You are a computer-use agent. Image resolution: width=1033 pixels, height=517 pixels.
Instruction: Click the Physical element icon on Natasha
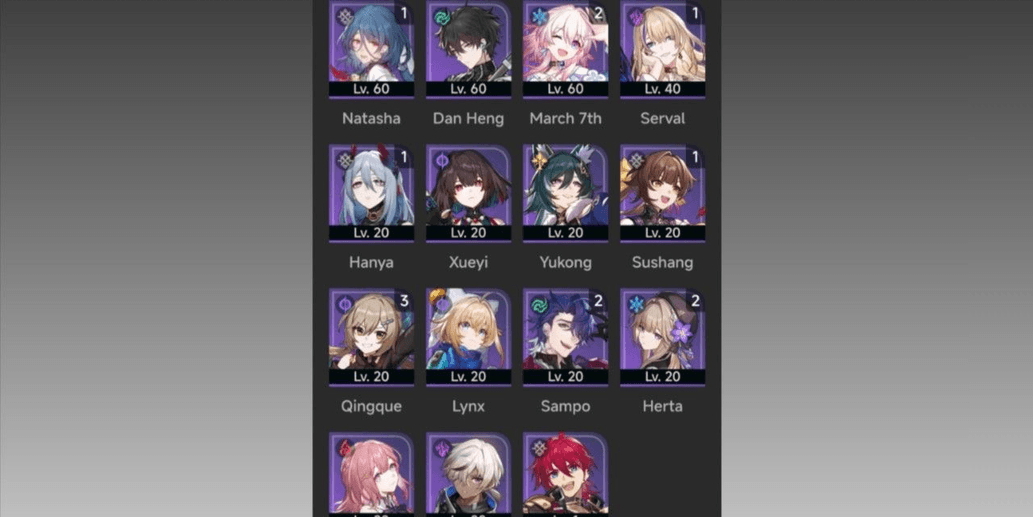click(345, 17)
